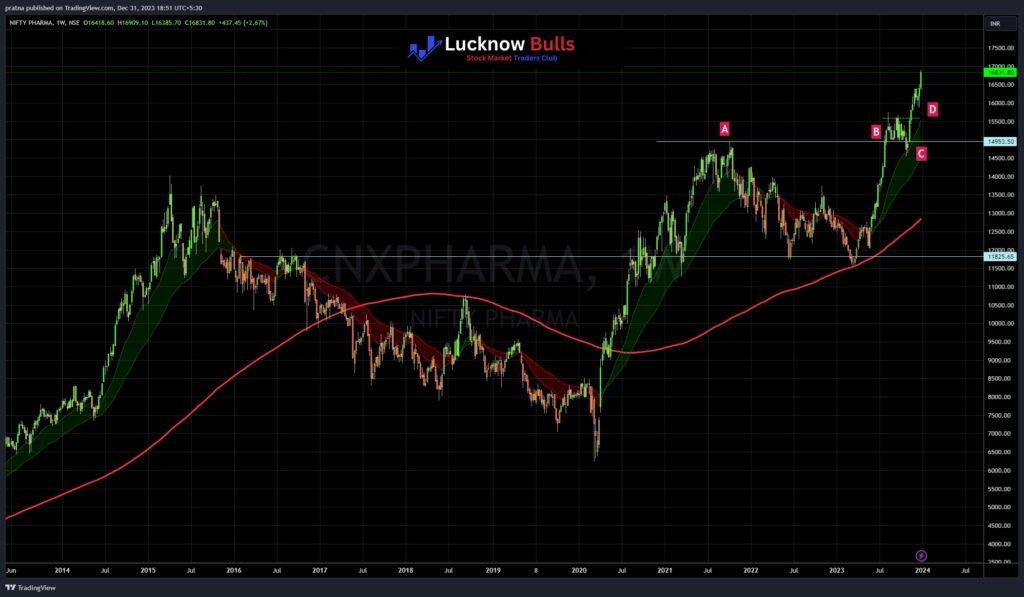Click the 2020 label on time axis
Image resolution: width=1024 pixels, height=597 pixels.
coord(580,572)
